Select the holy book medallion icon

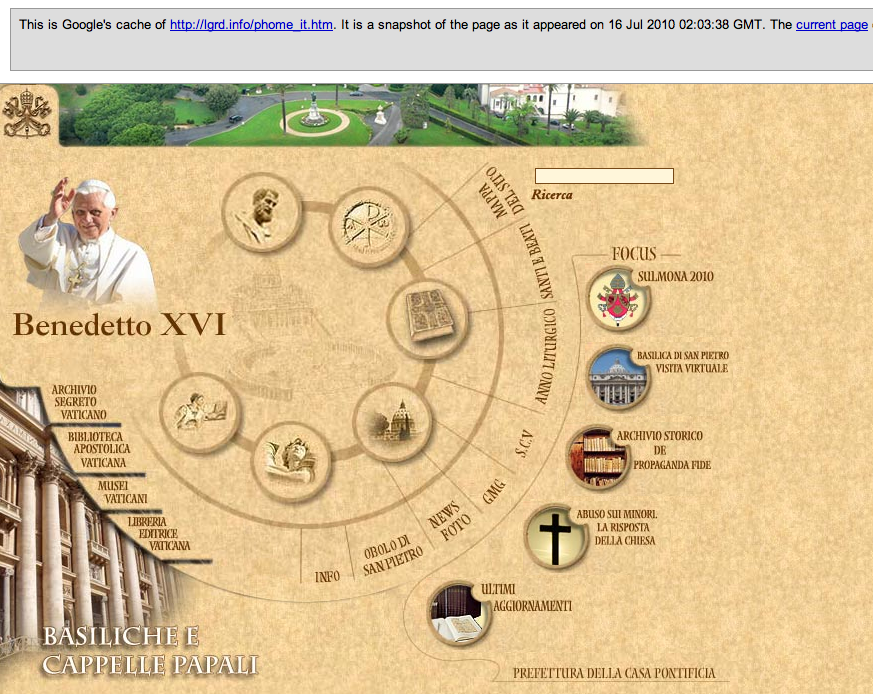(x=427, y=319)
